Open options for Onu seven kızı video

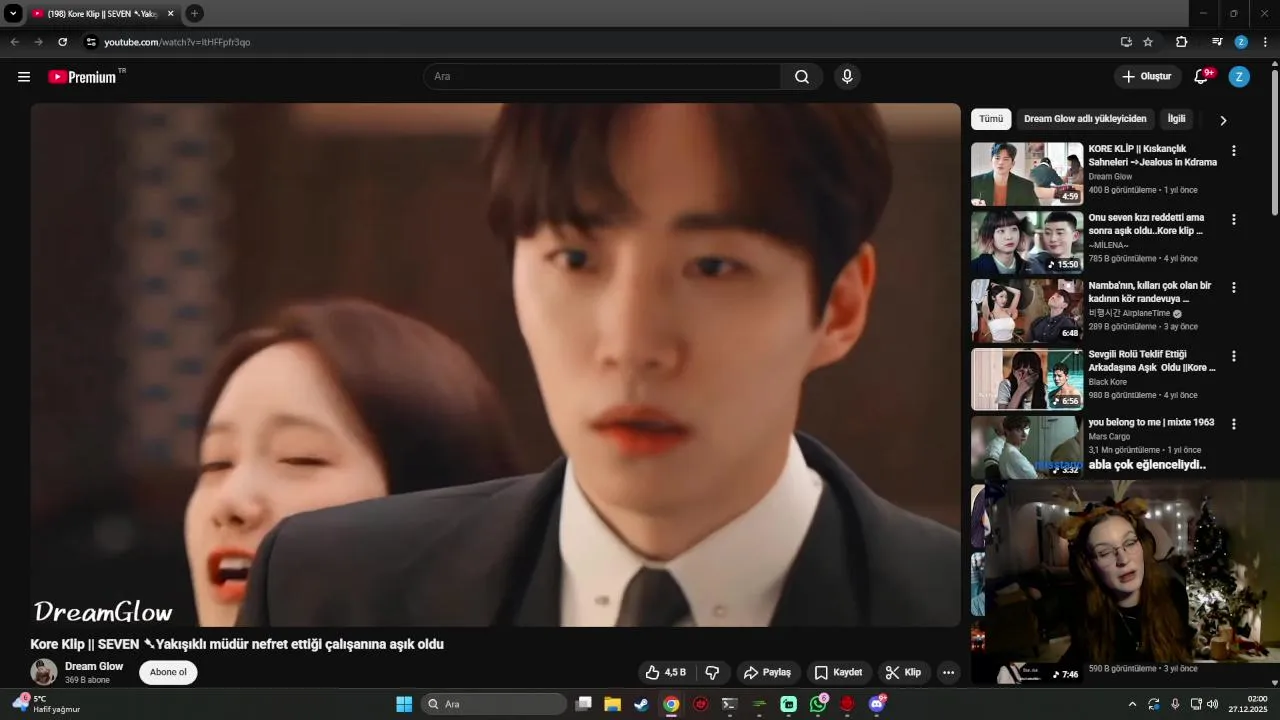coord(1233,219)
